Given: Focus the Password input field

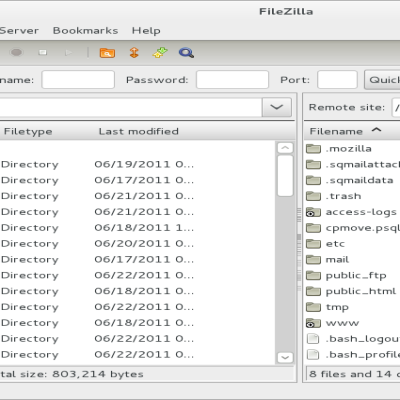Looking at the screenshot, I should pos(232,80).
